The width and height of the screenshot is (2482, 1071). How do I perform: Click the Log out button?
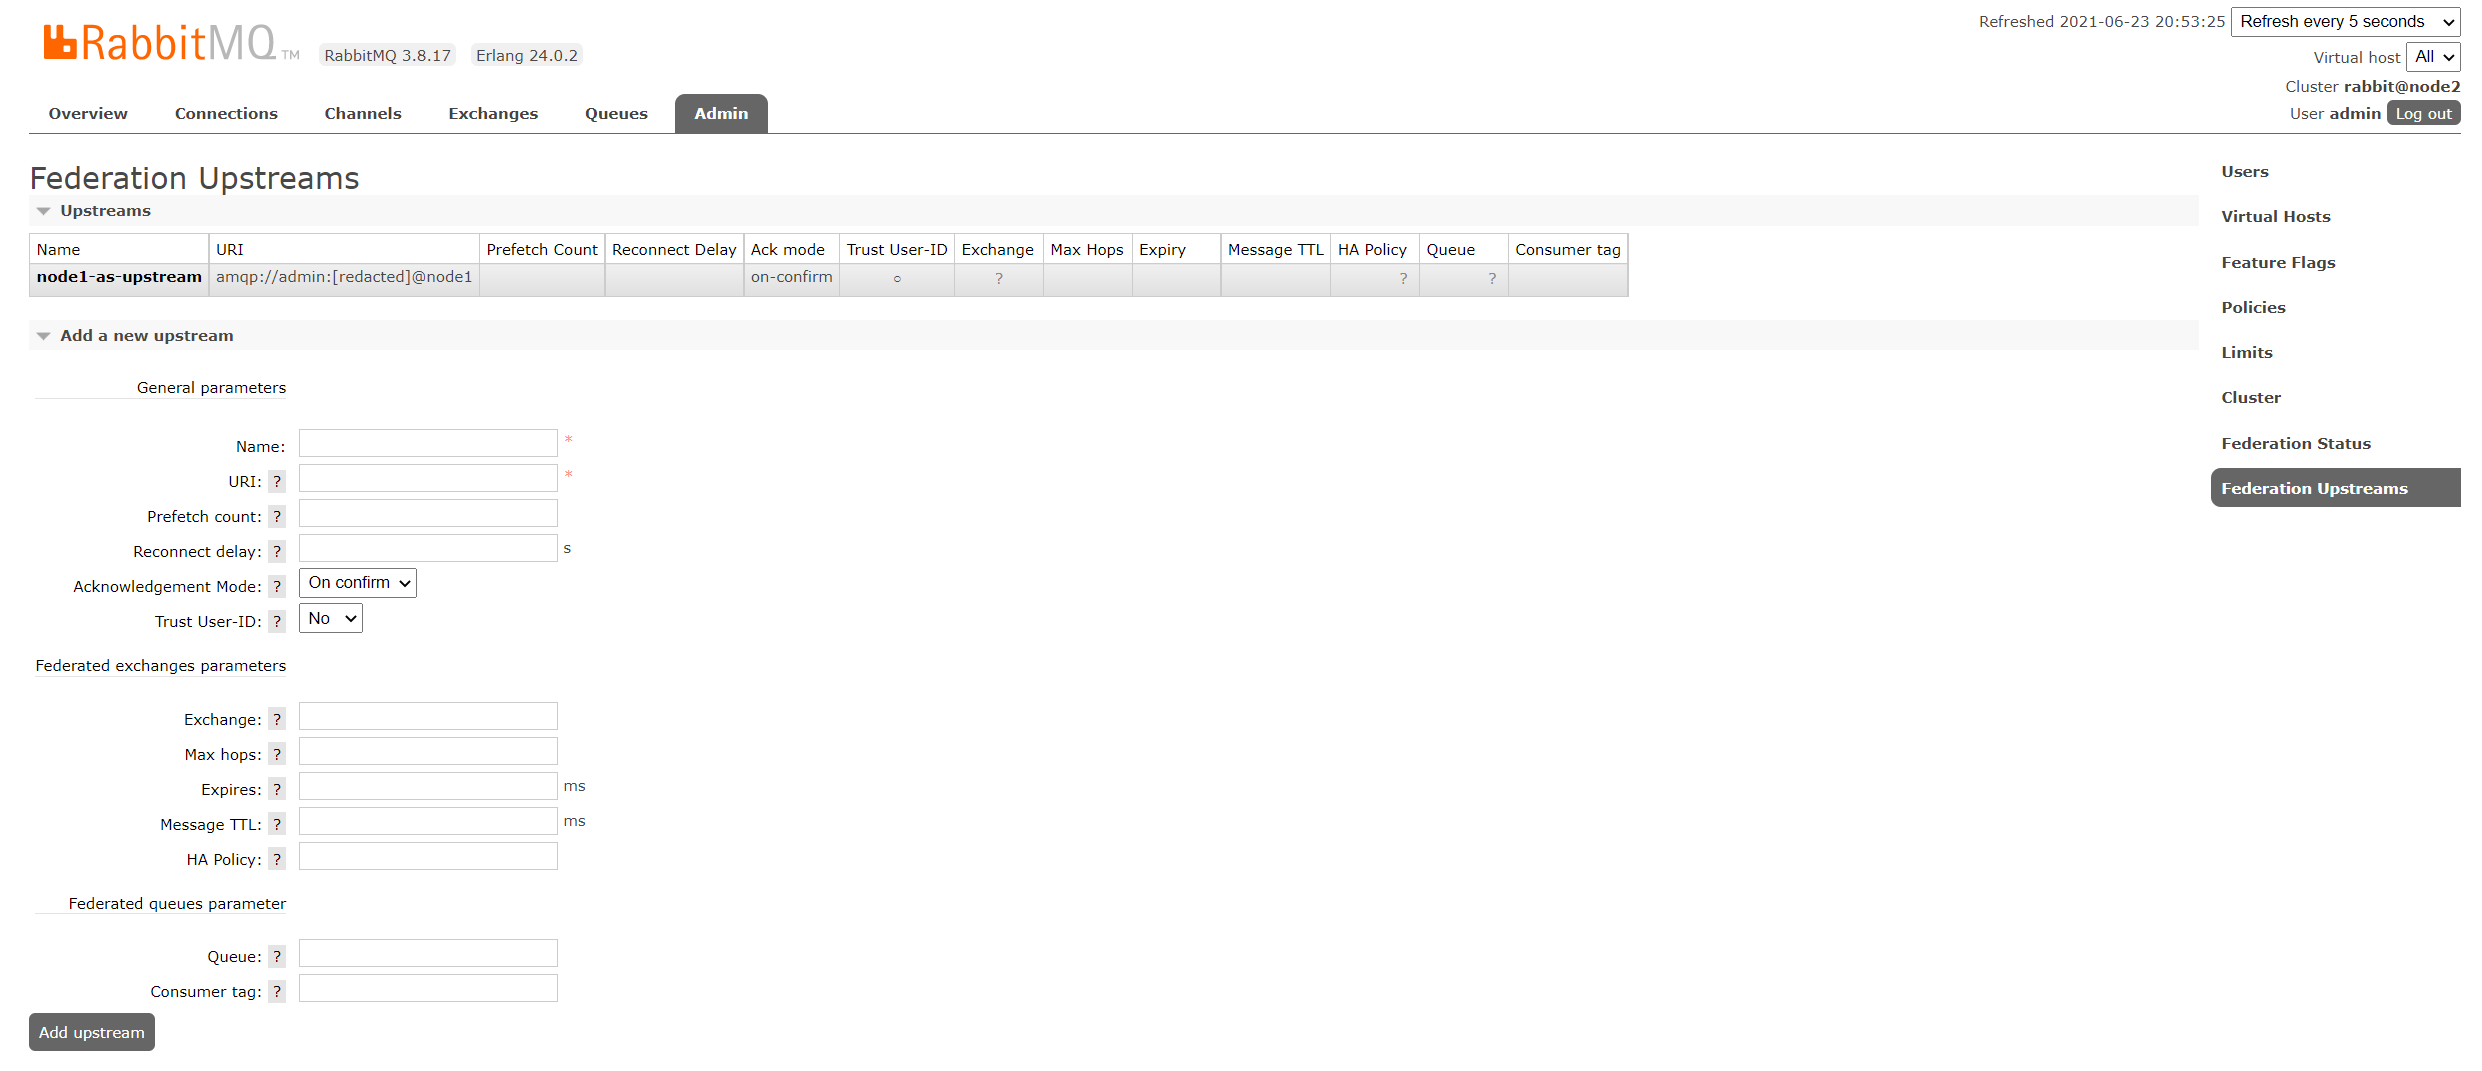tap(2423, 114)
